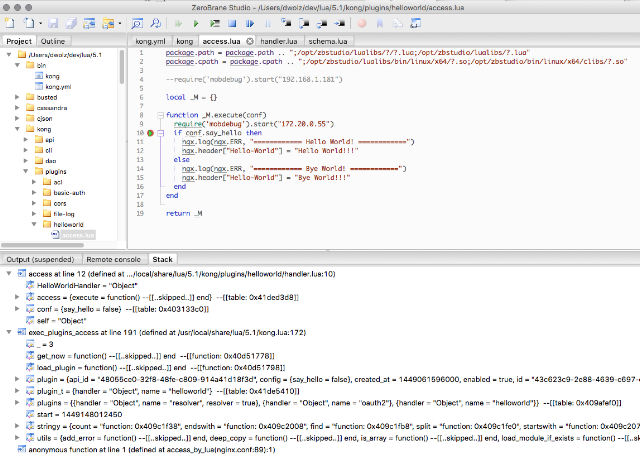Screen dimensions: 640x462
Task: Open the Find toolbar icon
Action: (x=137, y=23)
